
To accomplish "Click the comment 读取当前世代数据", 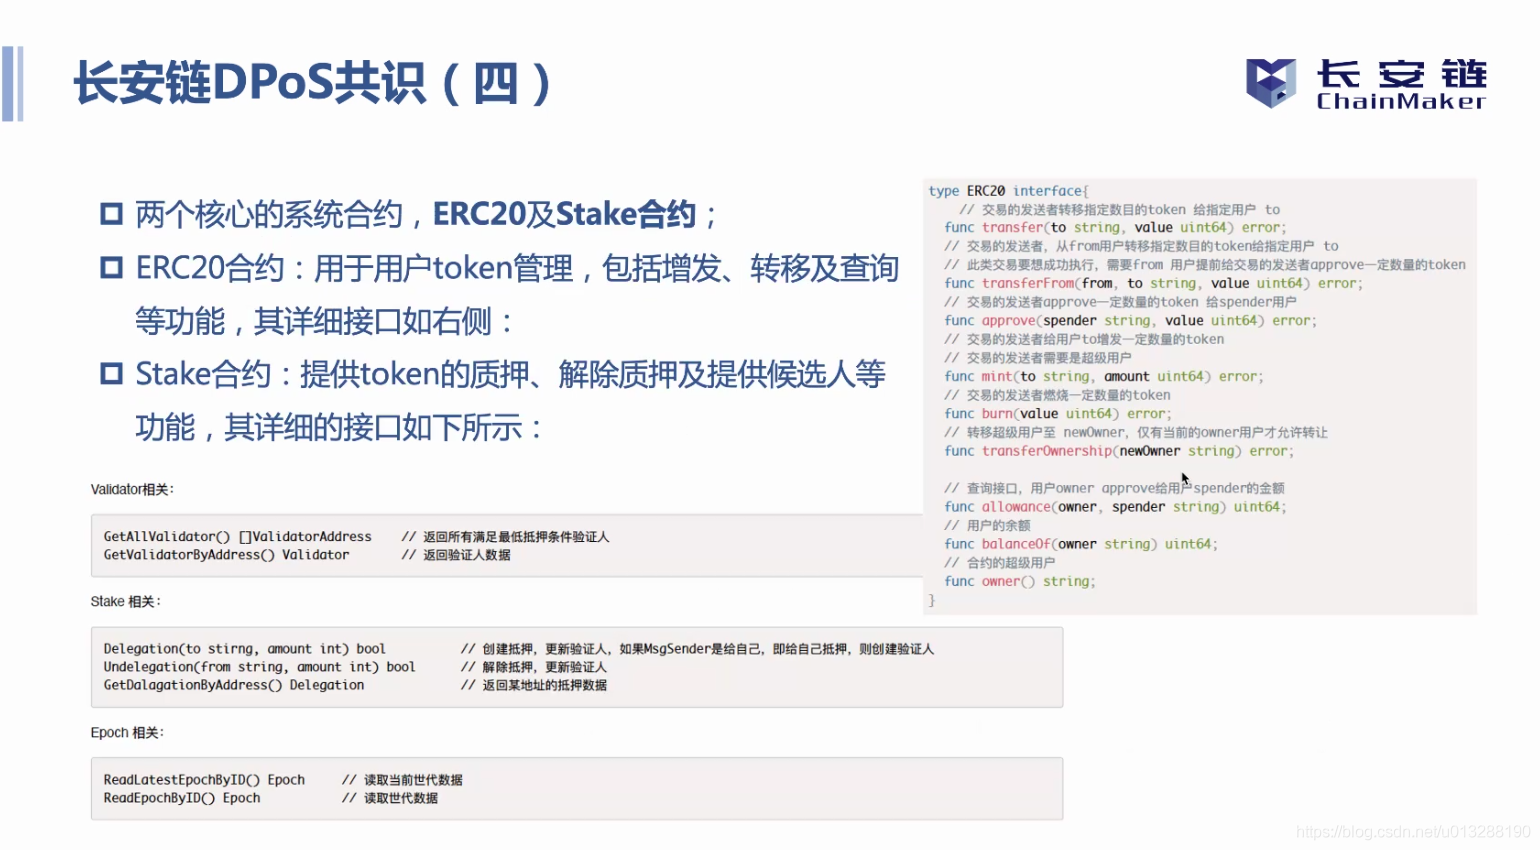I will pos(402,780).
